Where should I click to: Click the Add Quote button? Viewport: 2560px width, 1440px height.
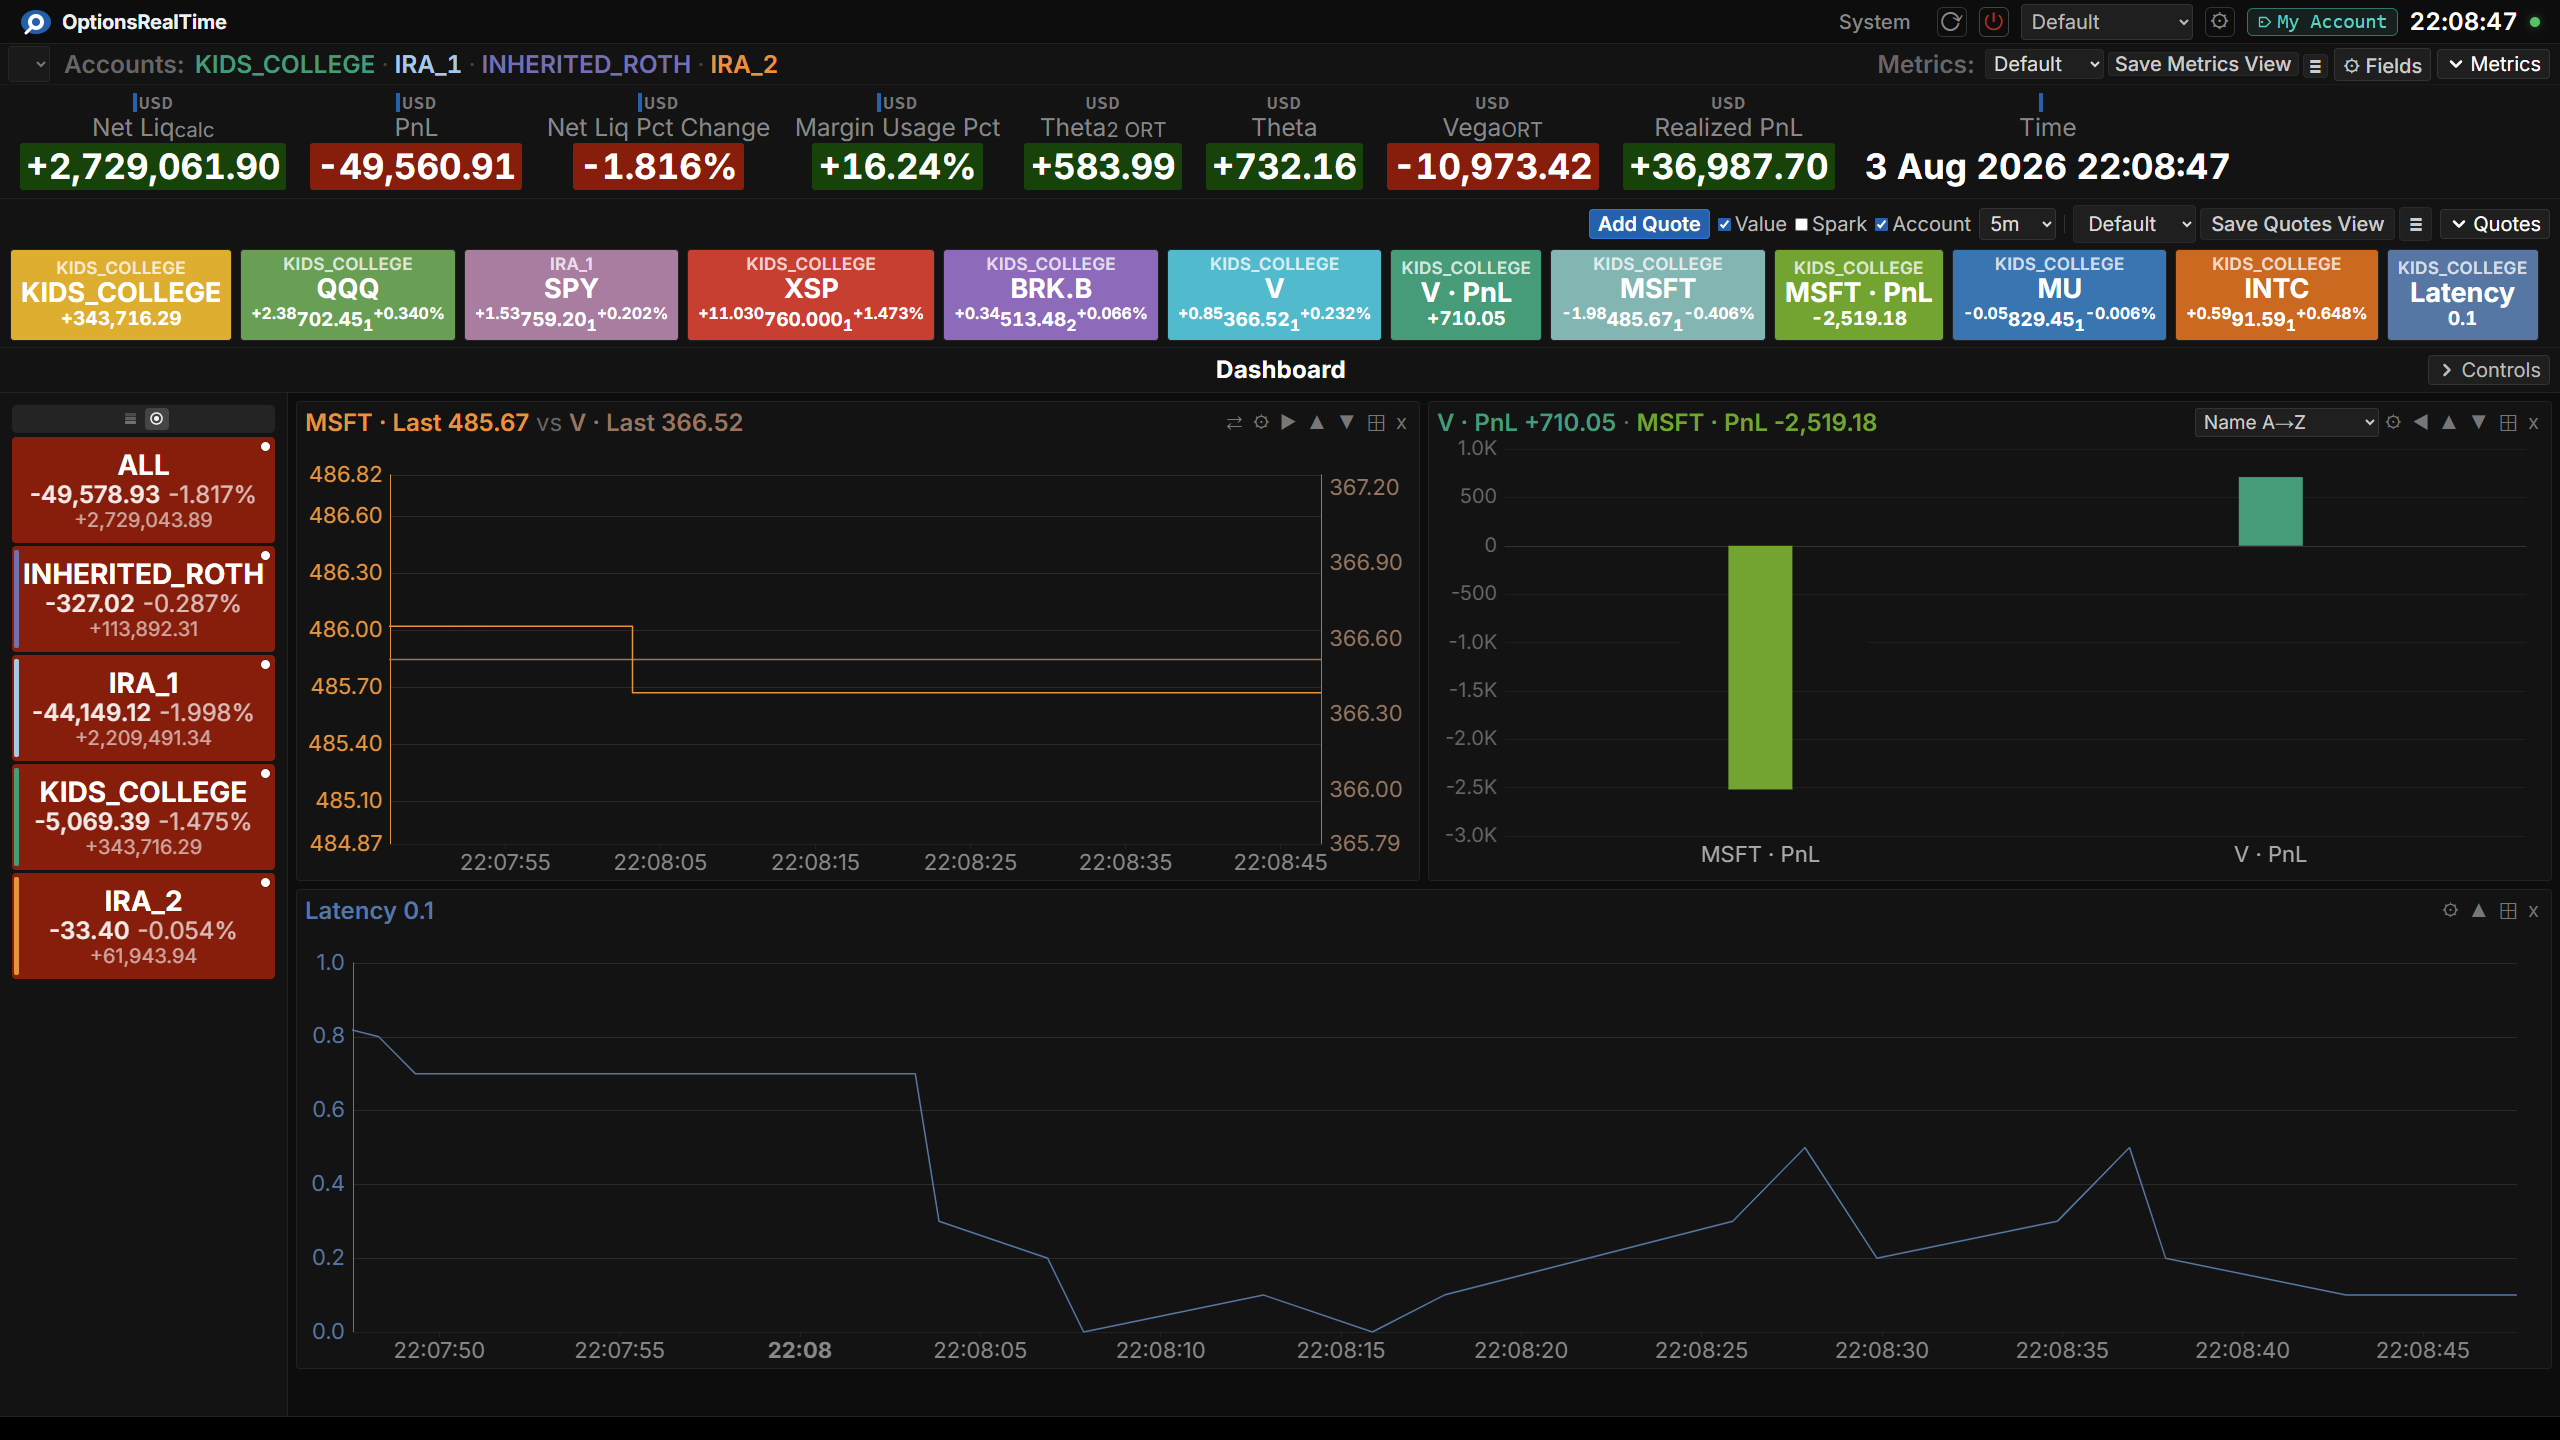[1649, 225]
